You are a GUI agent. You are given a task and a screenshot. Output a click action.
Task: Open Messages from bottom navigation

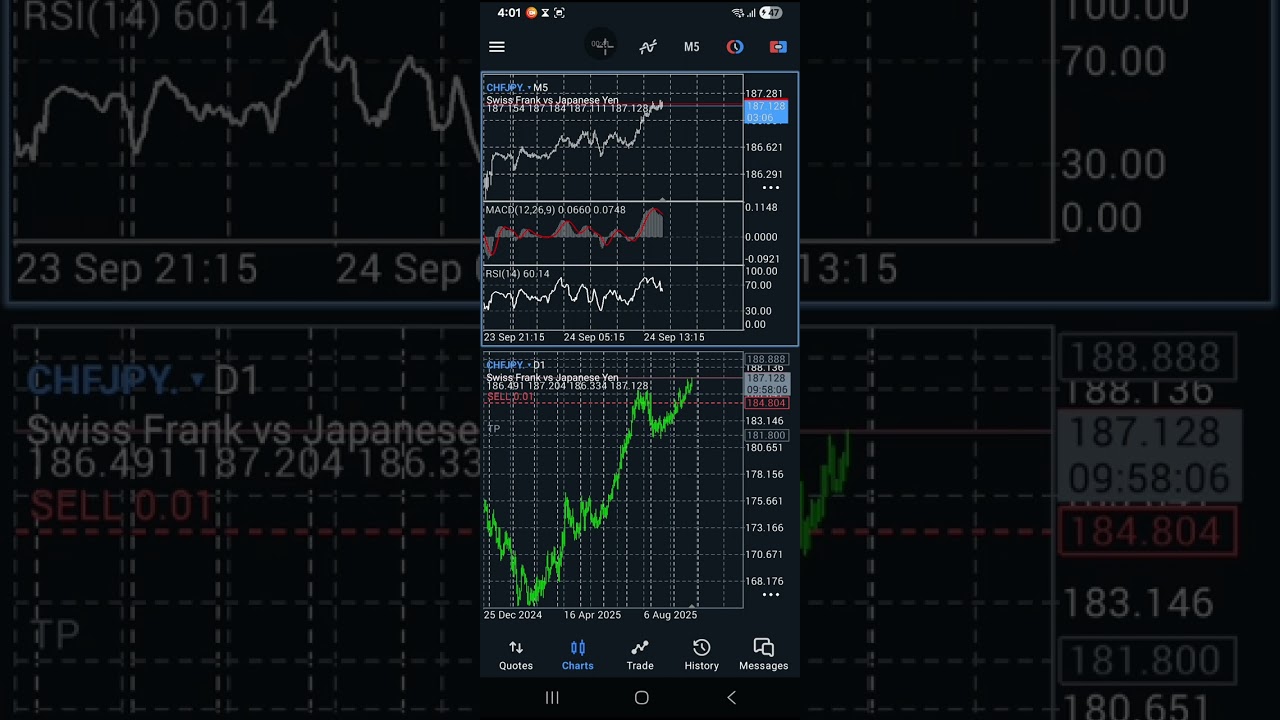pyautogui.click(x=763, y=655)
